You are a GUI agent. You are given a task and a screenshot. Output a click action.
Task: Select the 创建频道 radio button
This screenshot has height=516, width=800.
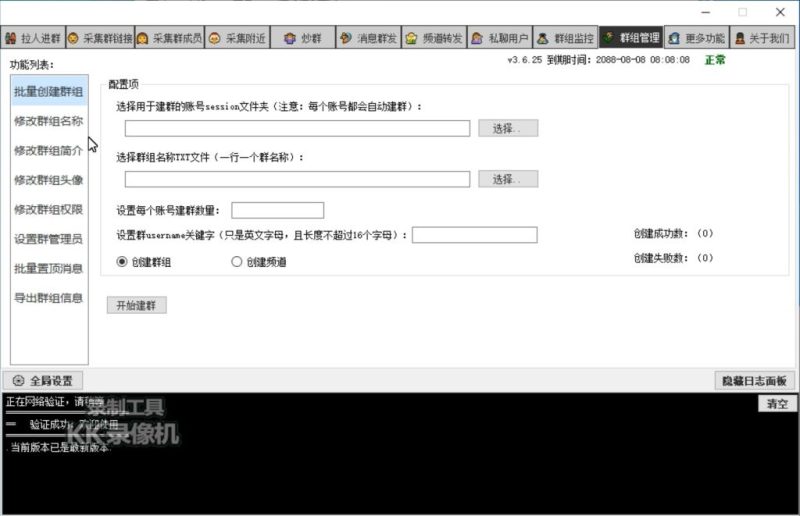[x=236, y=262]
